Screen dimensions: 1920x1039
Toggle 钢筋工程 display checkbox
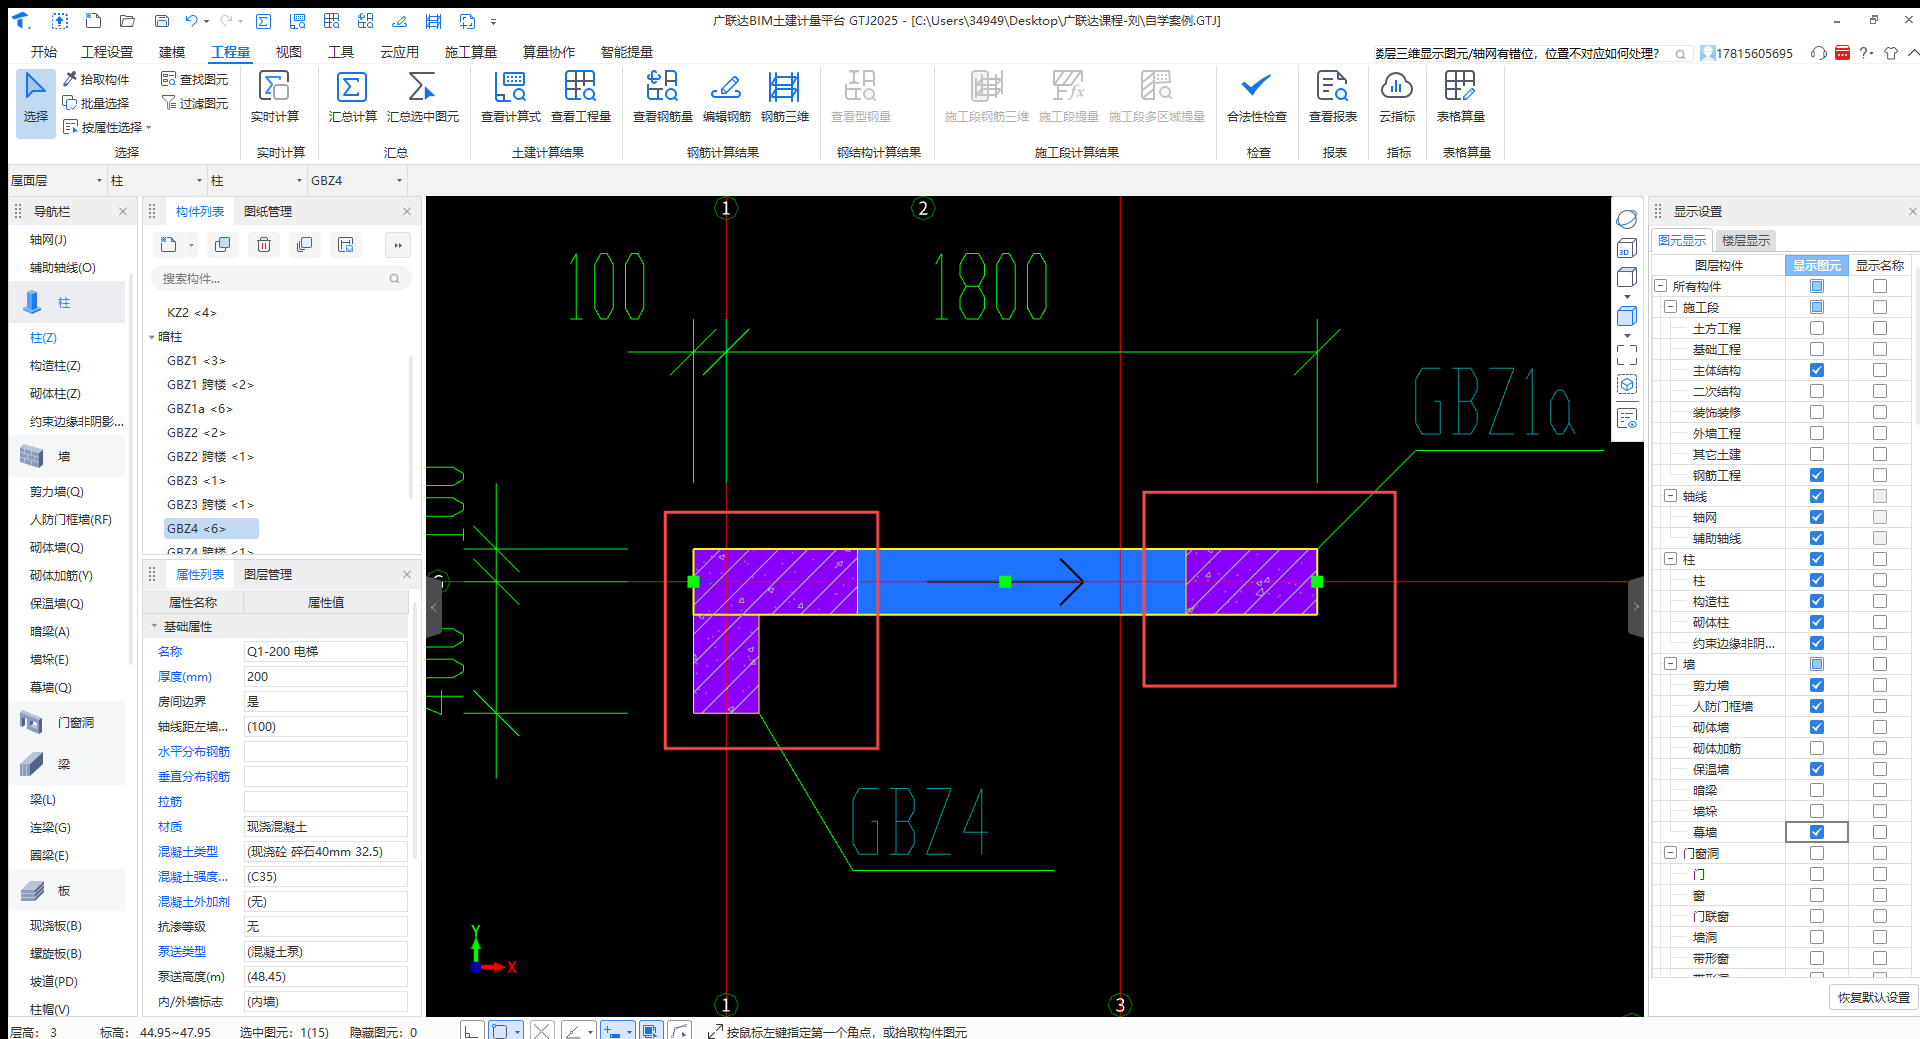(x=1817, y=475)
